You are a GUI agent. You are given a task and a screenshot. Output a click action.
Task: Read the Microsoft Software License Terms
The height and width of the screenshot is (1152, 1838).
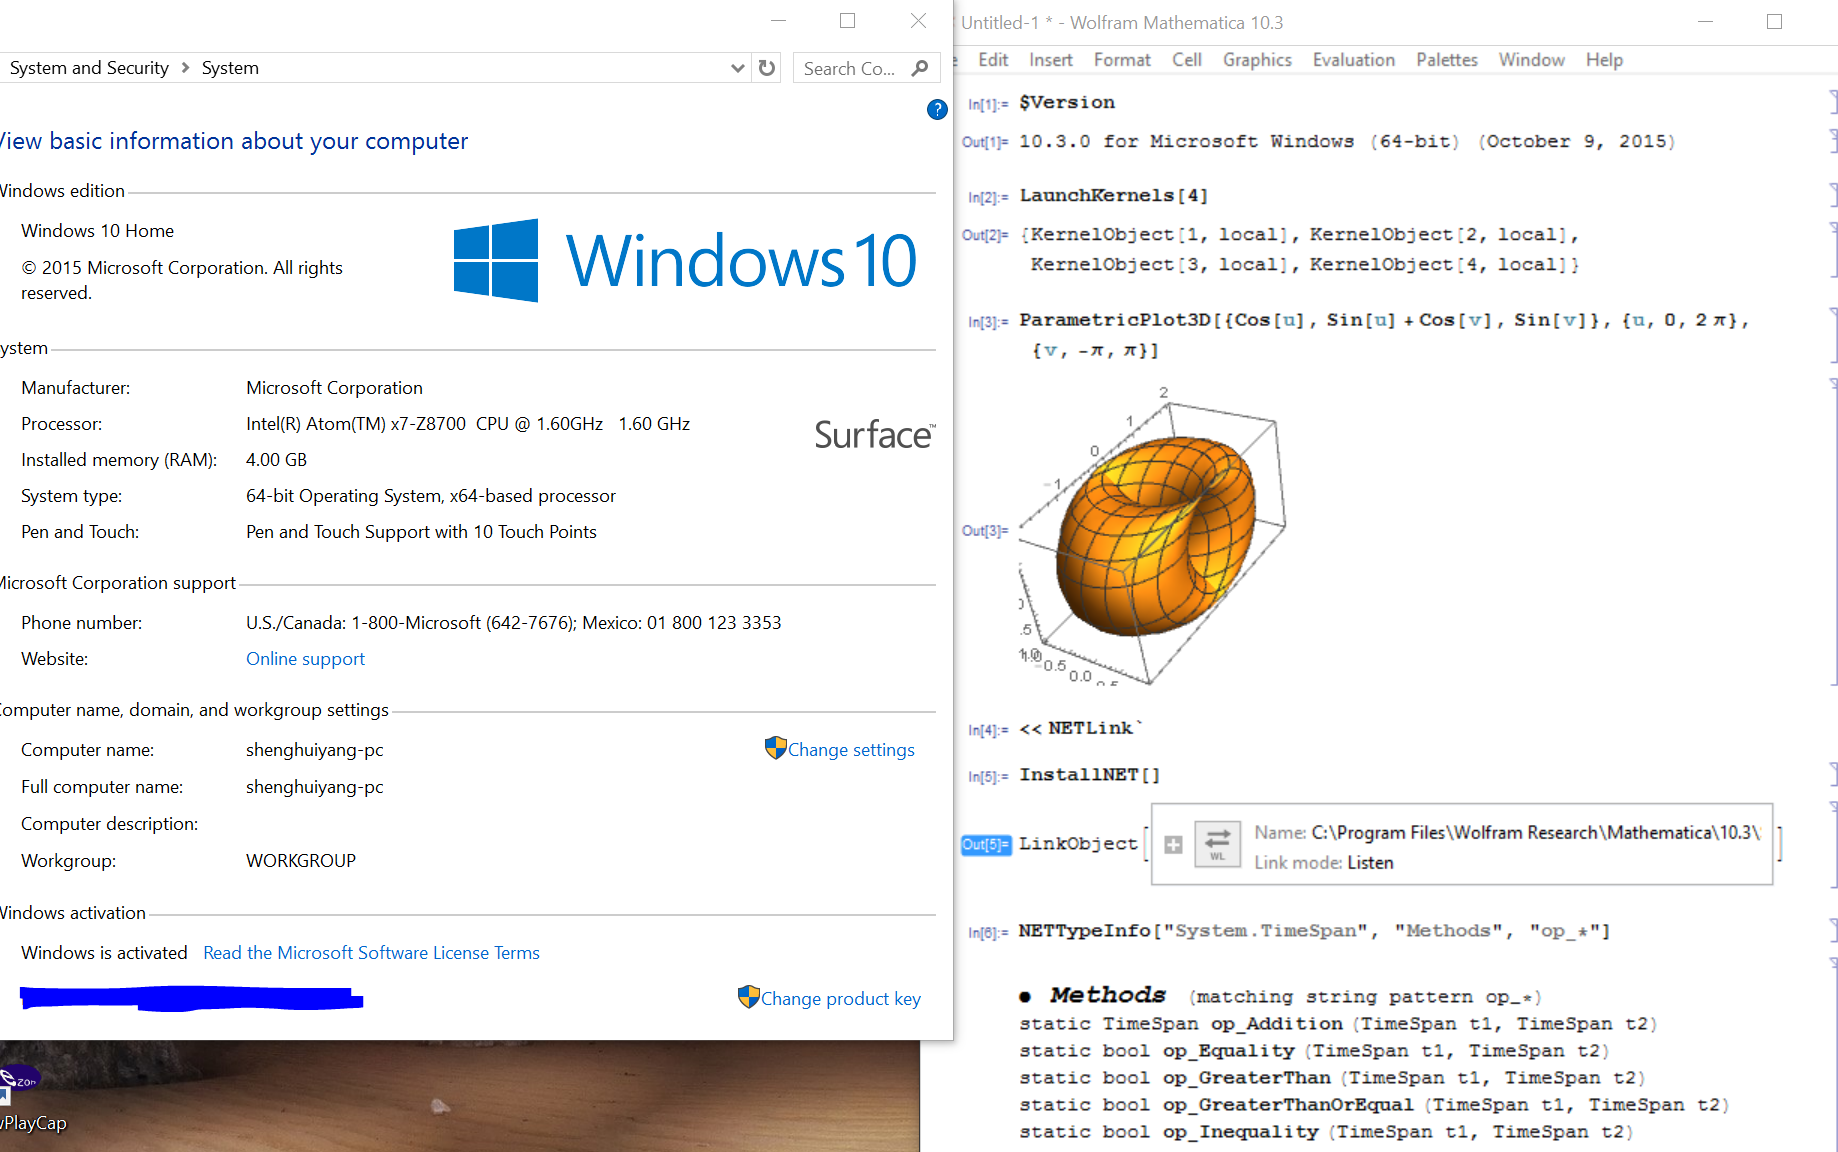371,953
